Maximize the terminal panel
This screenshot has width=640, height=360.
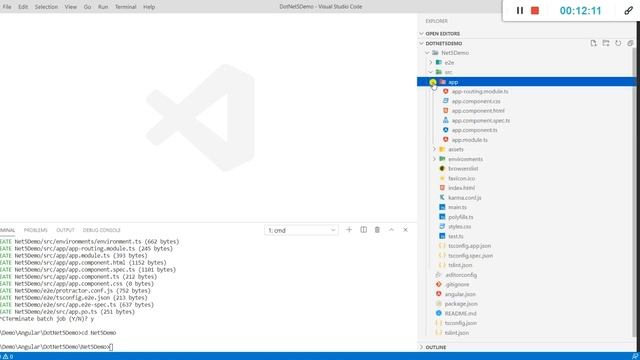click(x=391, y=230)
